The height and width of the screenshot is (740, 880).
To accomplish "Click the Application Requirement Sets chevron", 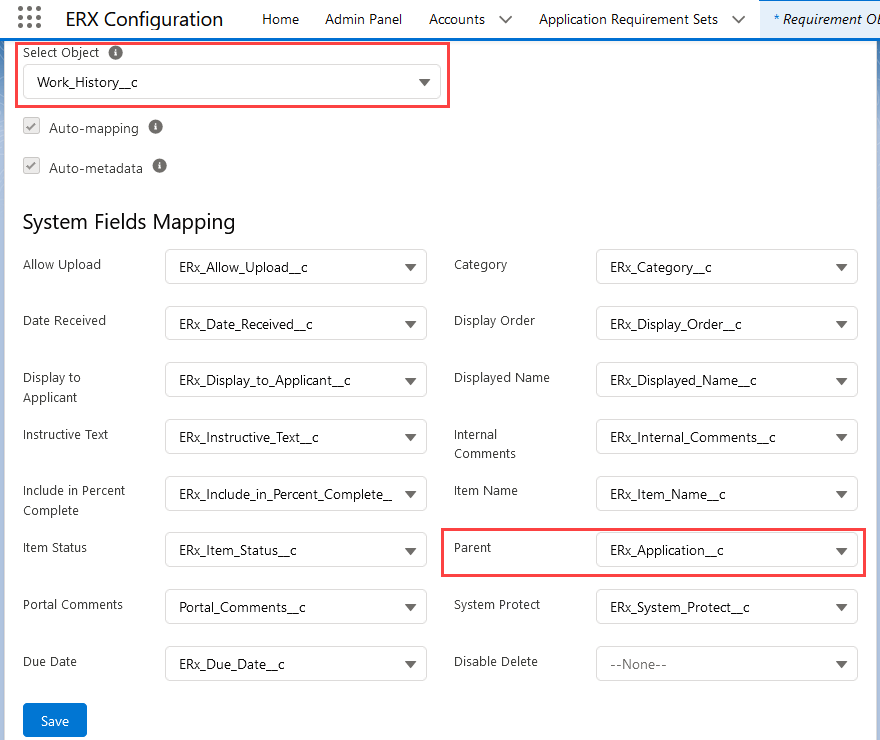I will (x=738, y=20).
